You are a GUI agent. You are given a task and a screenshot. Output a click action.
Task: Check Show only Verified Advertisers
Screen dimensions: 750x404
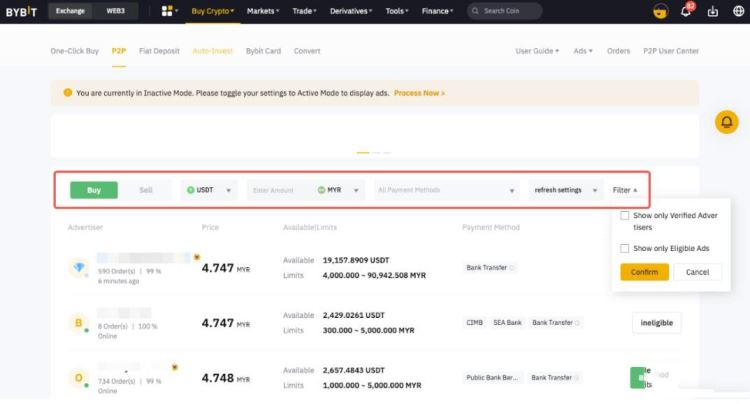point(625,215)
